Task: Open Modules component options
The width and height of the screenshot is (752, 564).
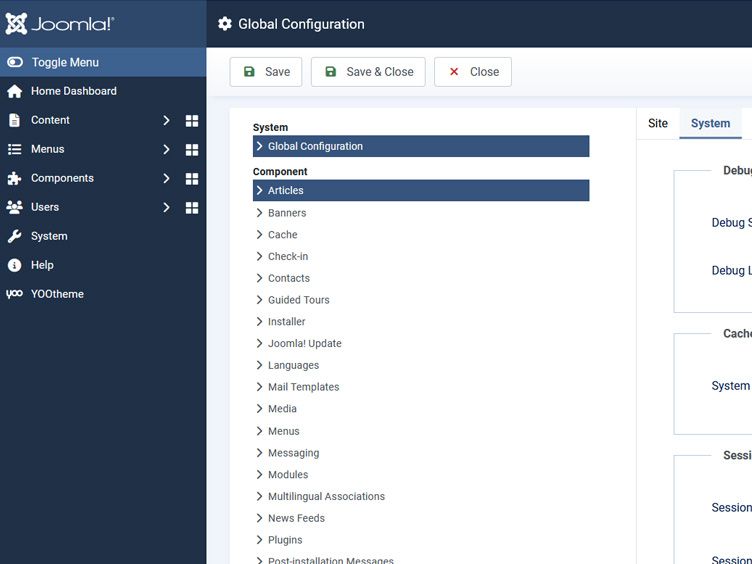Action: tap(288, 474)
